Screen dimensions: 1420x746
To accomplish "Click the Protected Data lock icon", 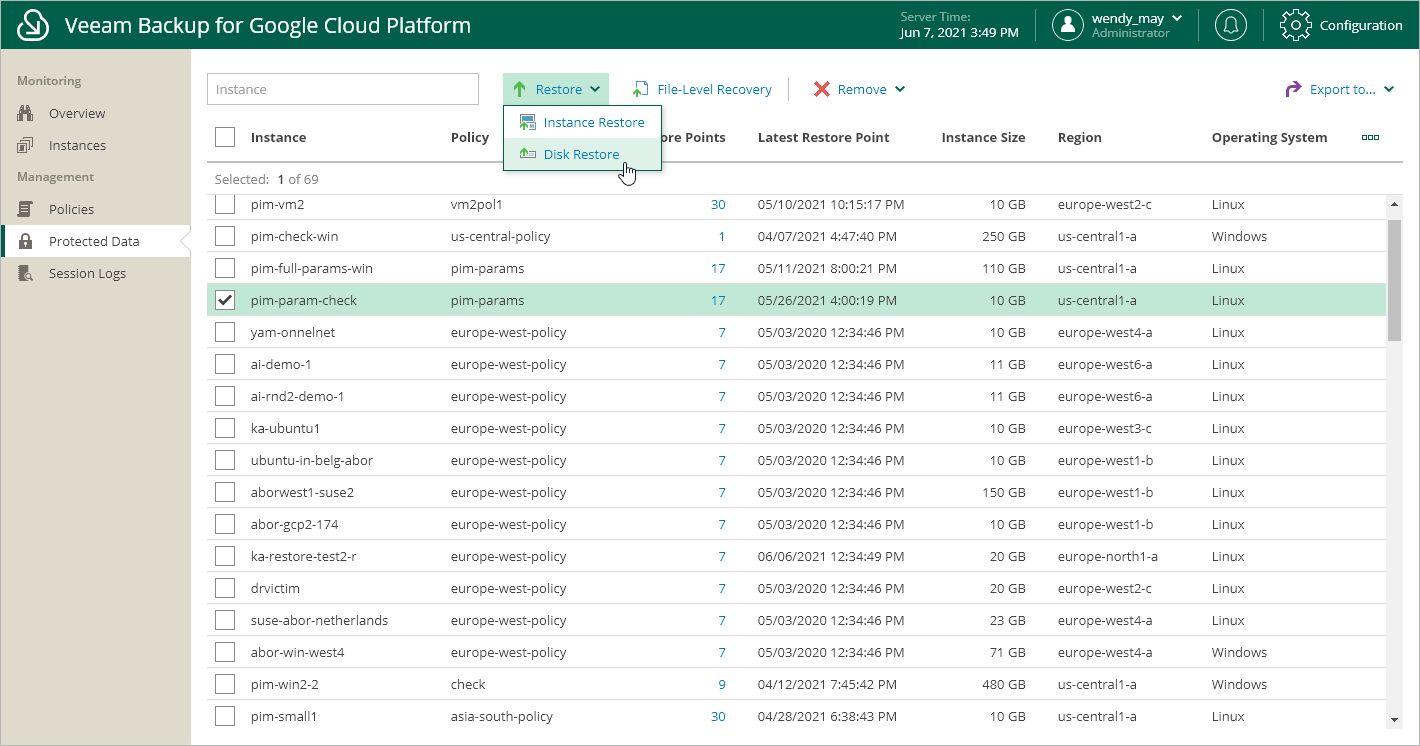I will pos(26,241).
